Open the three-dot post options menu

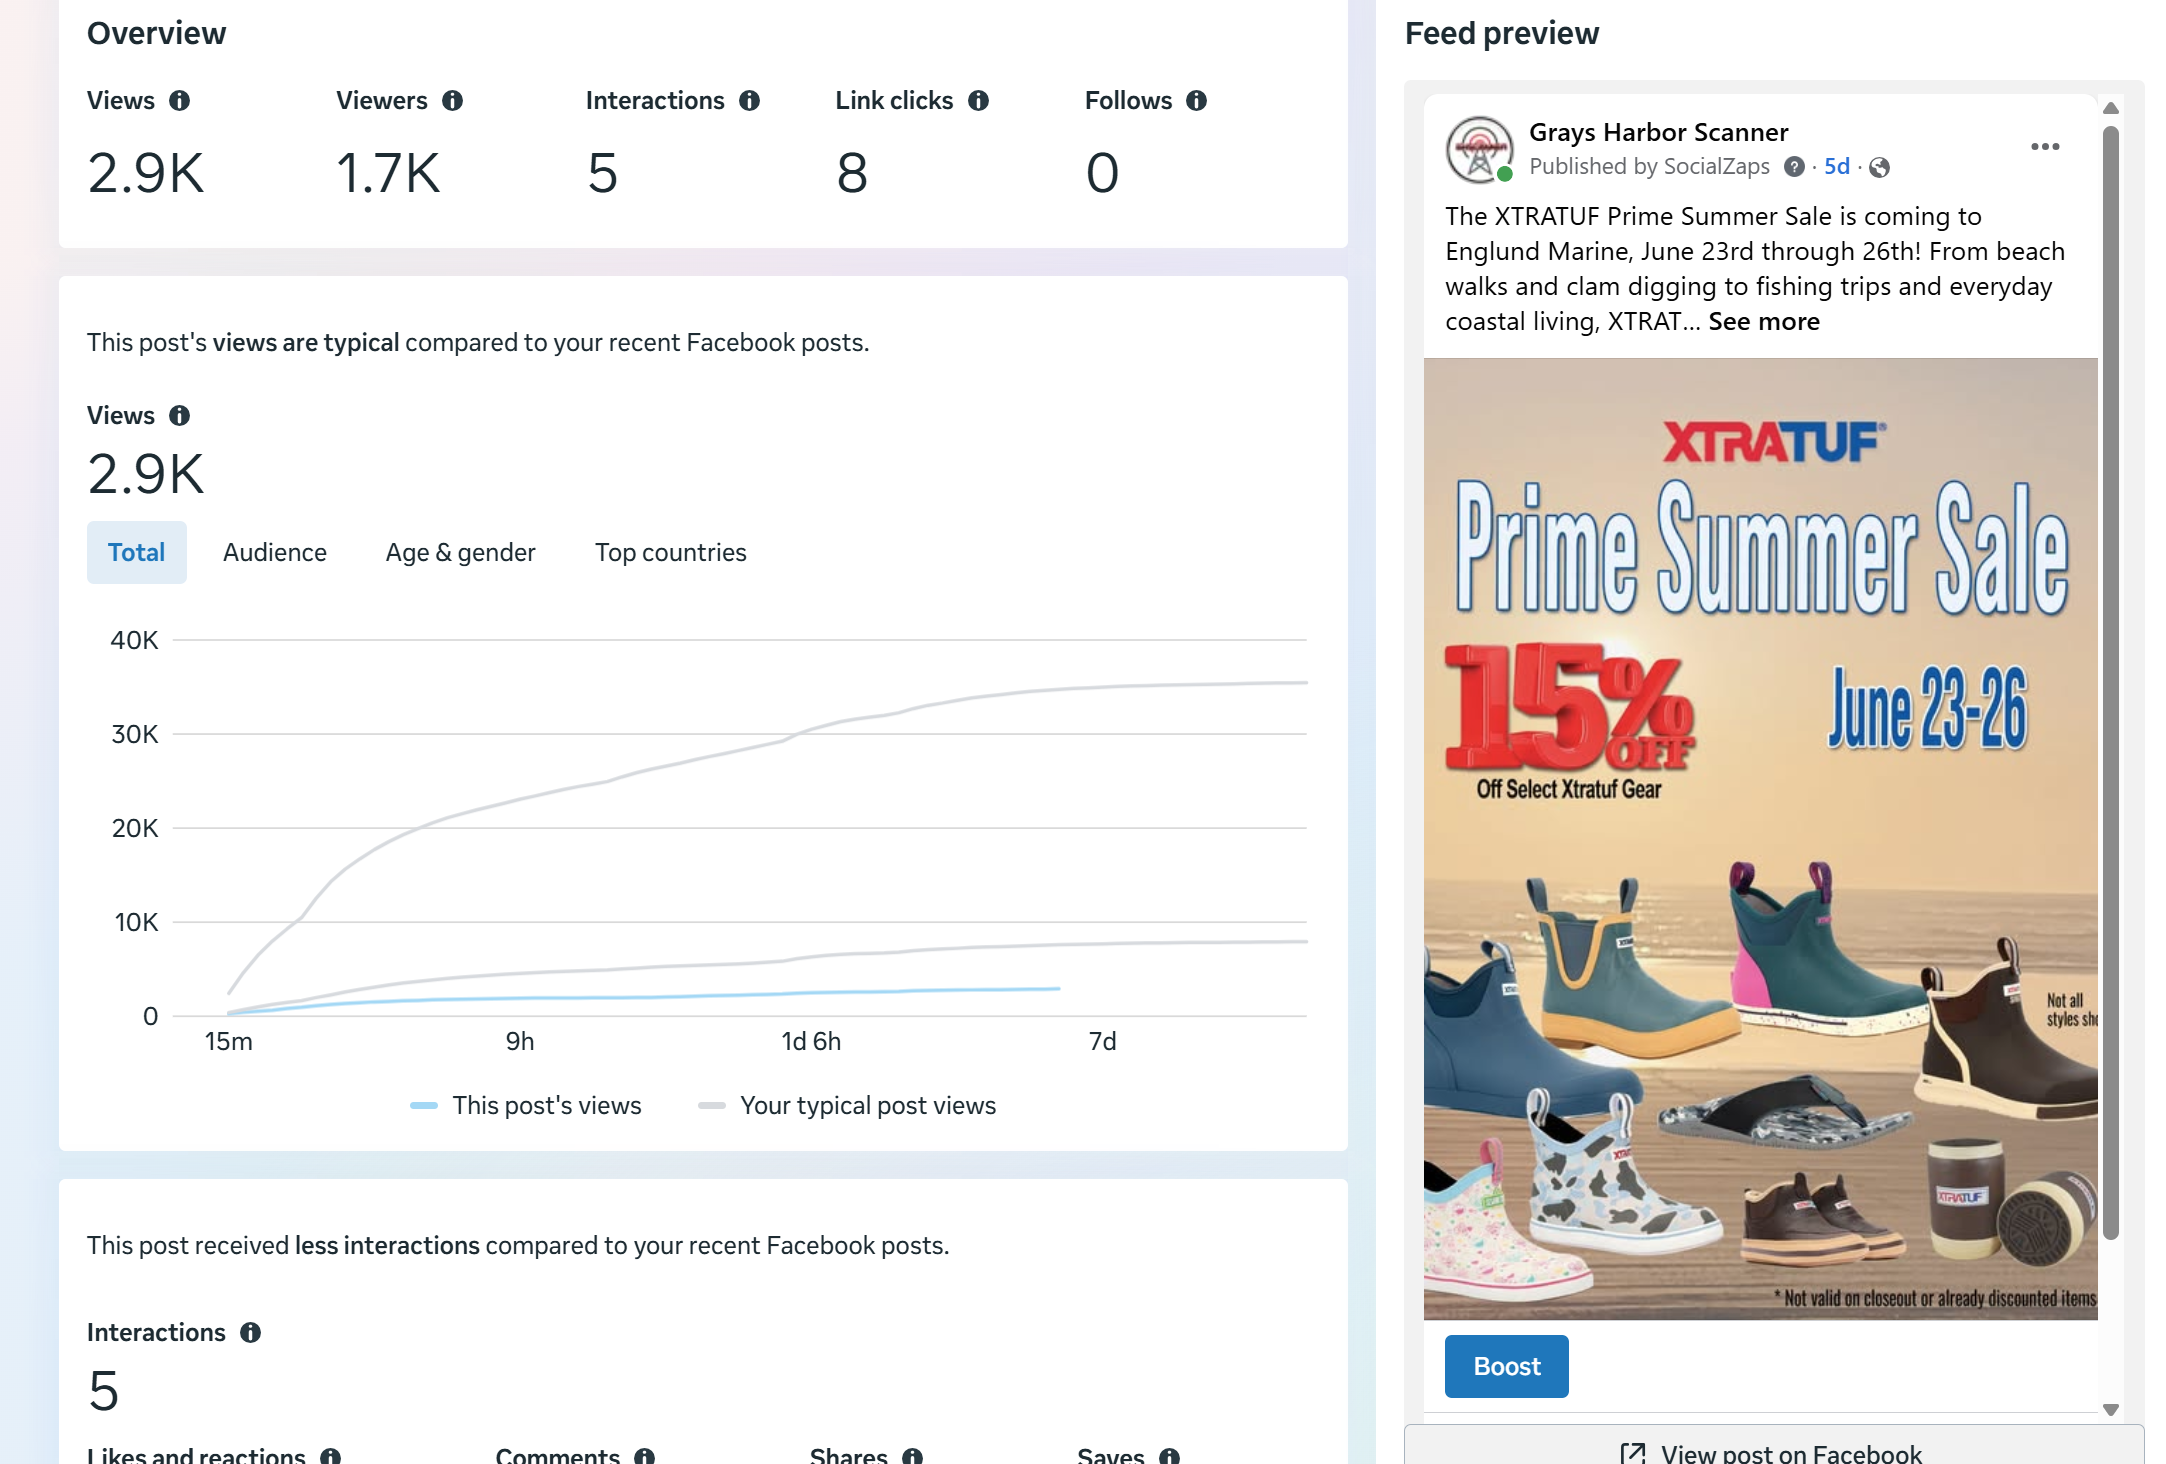click(2045, 147)
